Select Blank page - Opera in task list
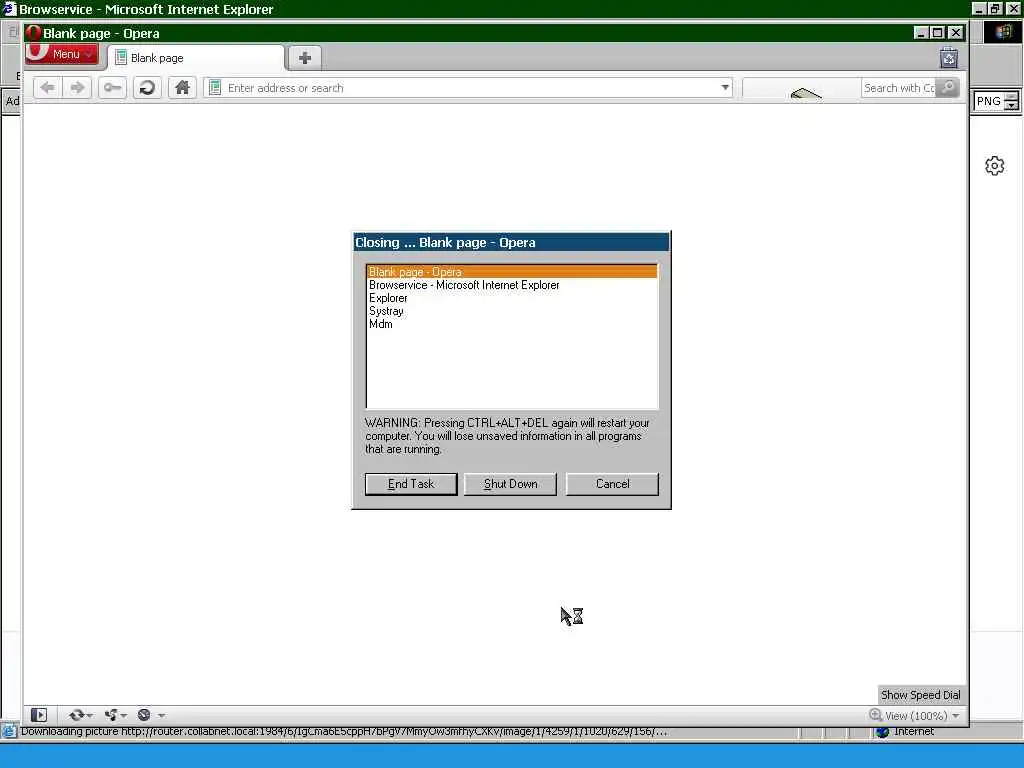Screen dimensions: 1024x768 (512, 272)
